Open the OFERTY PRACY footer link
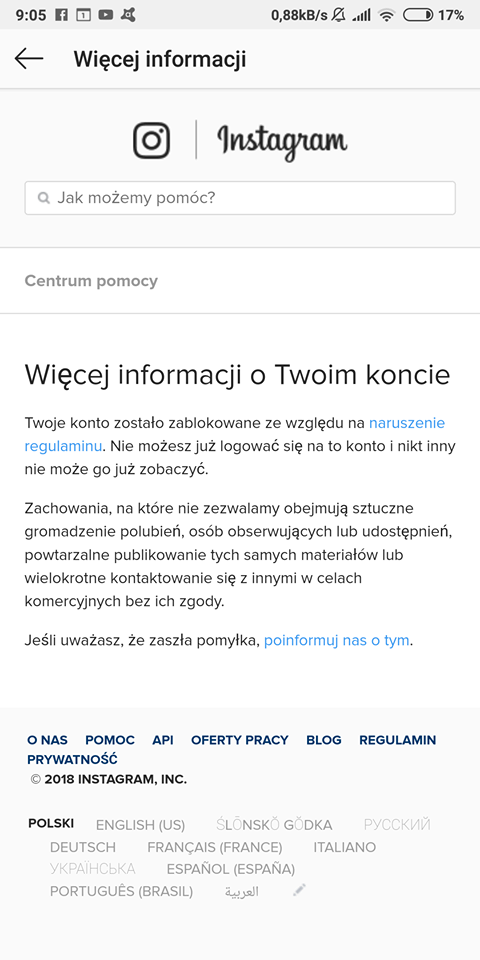Screen dimensions: 480x960 (x=239, y=740)
